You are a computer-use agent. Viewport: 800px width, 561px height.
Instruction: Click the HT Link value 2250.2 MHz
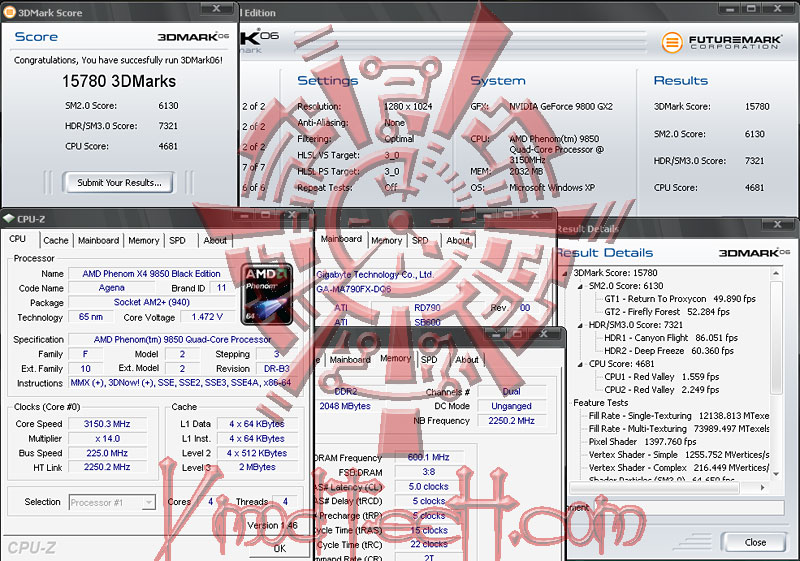(x=107, y=467)
